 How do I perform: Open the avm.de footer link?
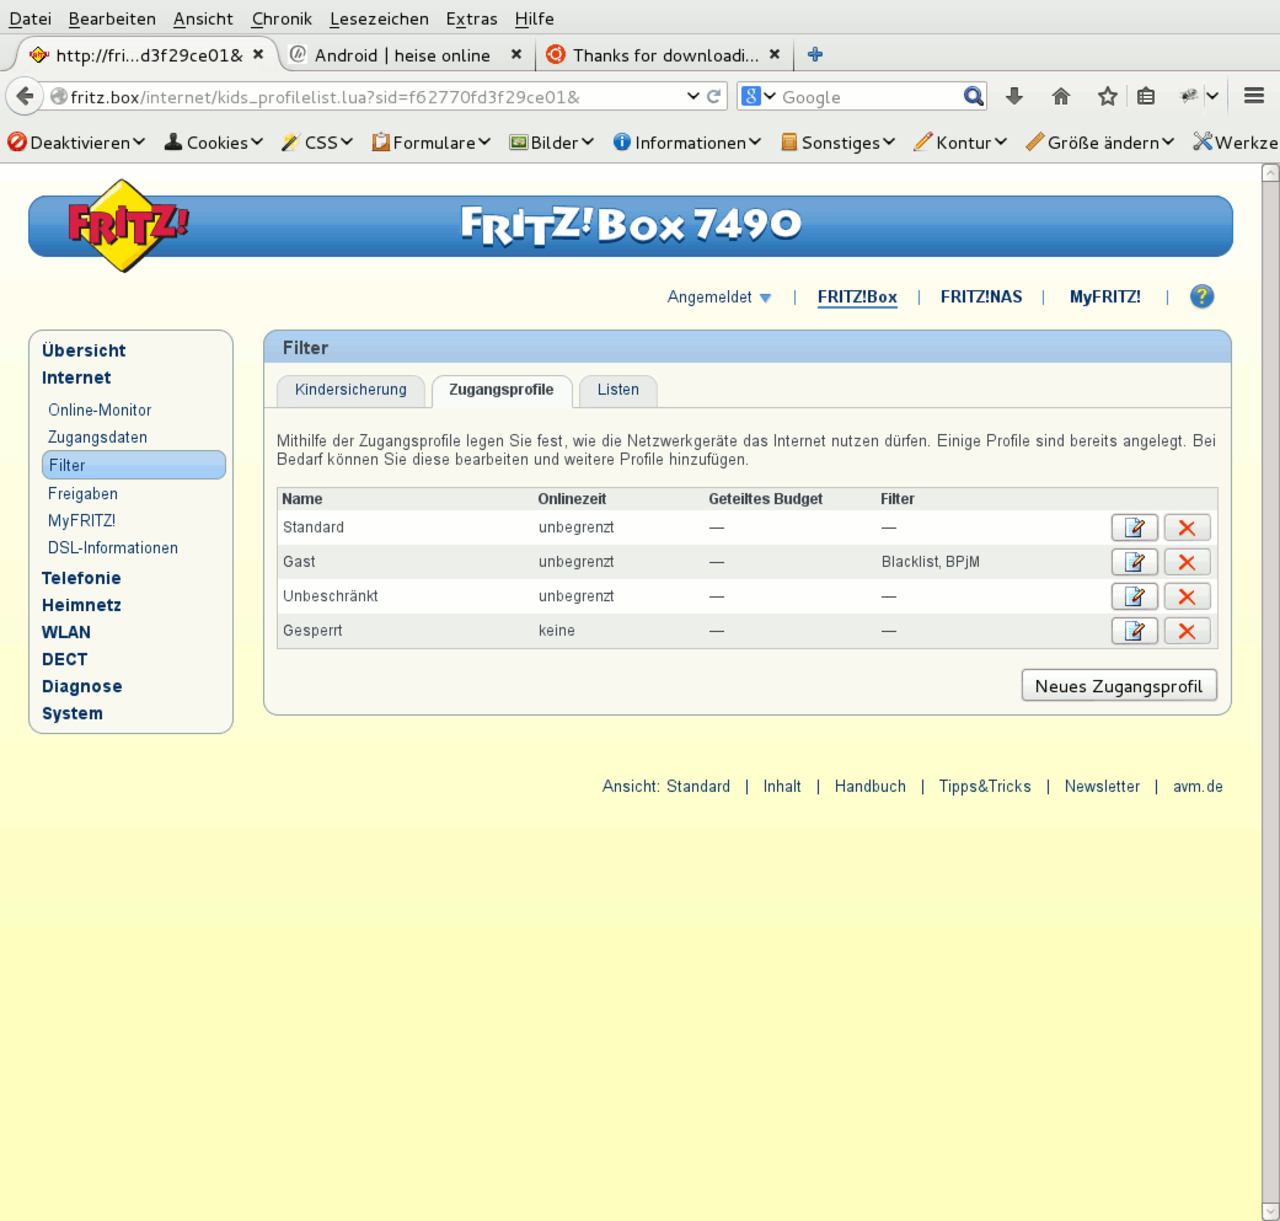pos(1198,786)
